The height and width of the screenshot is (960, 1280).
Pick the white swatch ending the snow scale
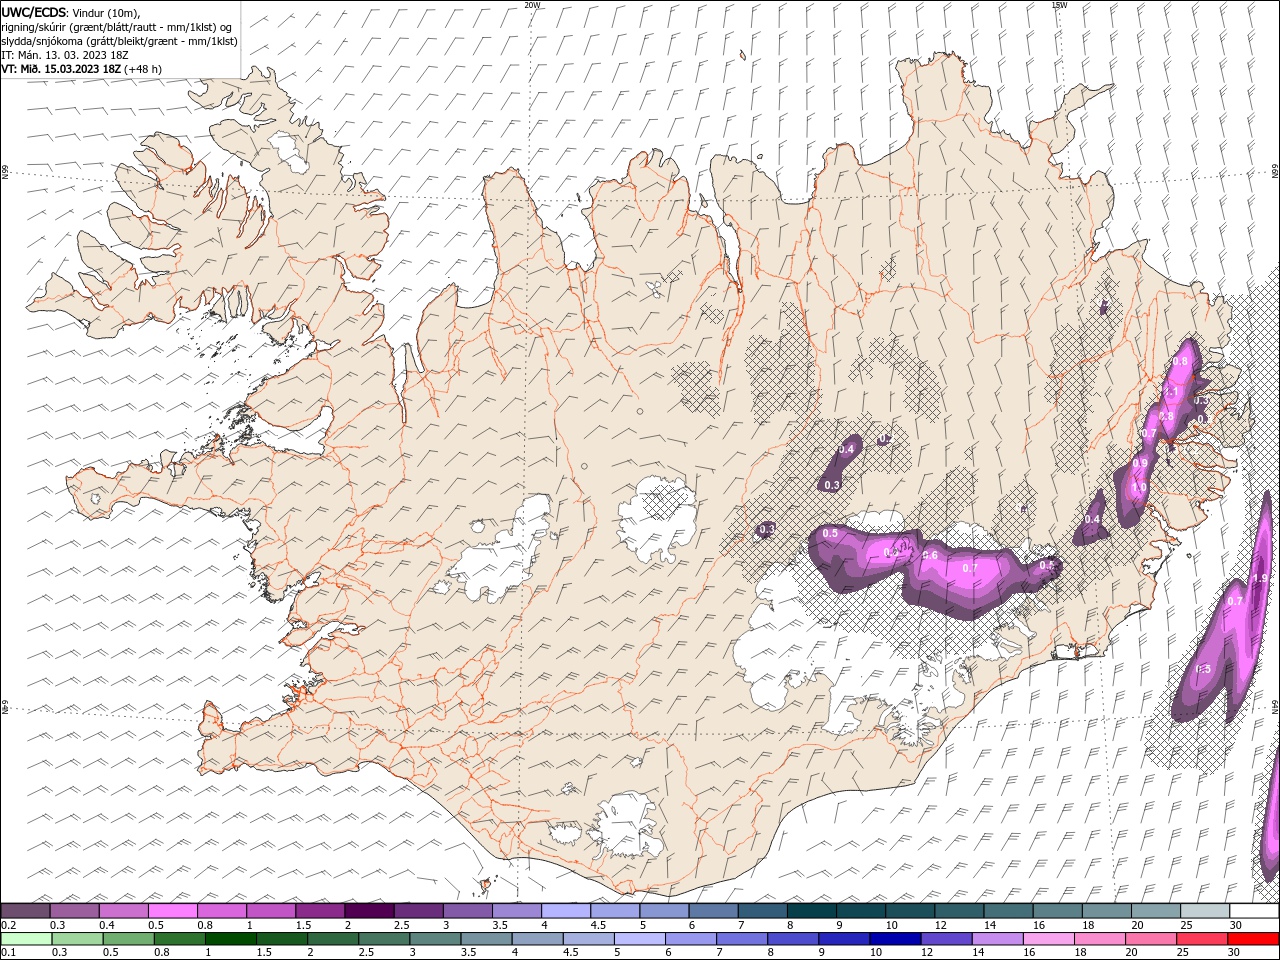[1254, 911]
